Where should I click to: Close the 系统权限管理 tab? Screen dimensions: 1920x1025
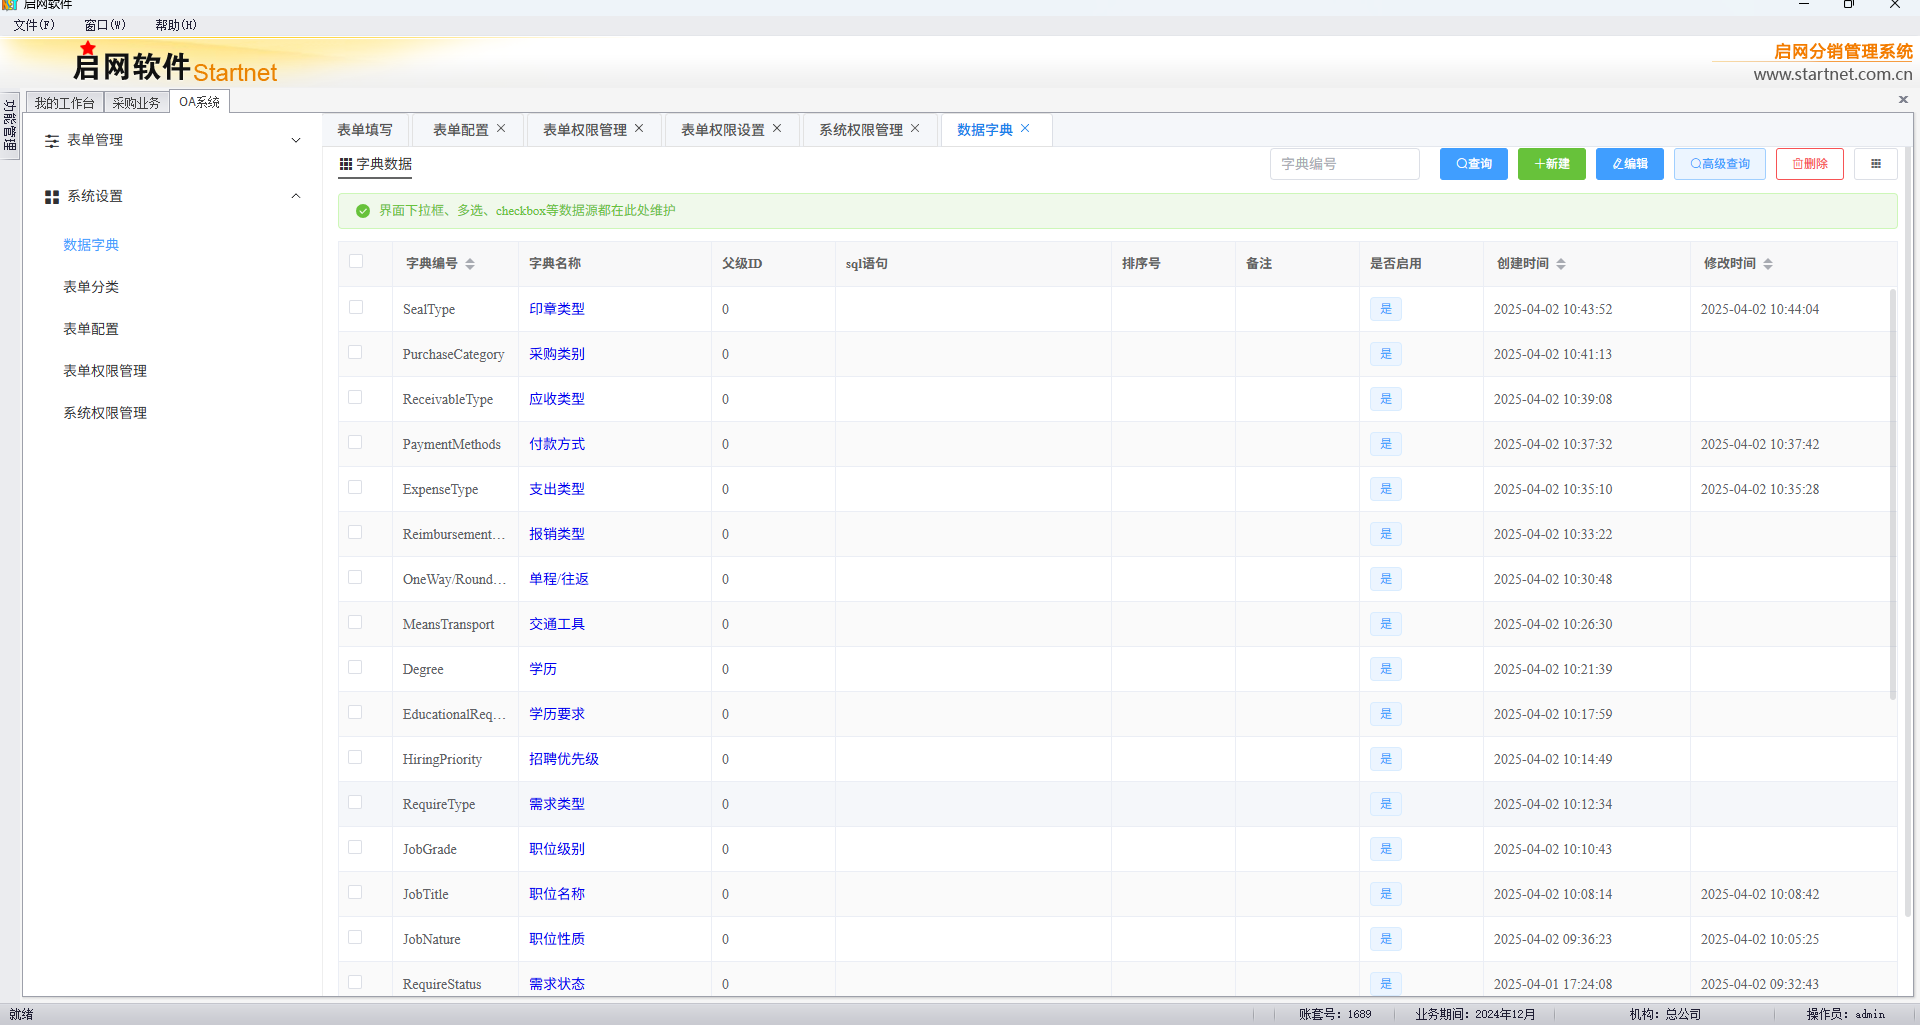pos(915,129)
